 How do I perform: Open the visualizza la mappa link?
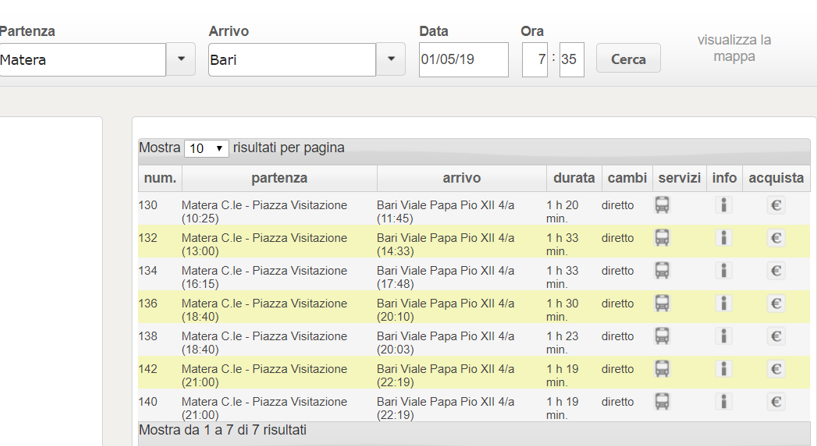pos(734,48)
